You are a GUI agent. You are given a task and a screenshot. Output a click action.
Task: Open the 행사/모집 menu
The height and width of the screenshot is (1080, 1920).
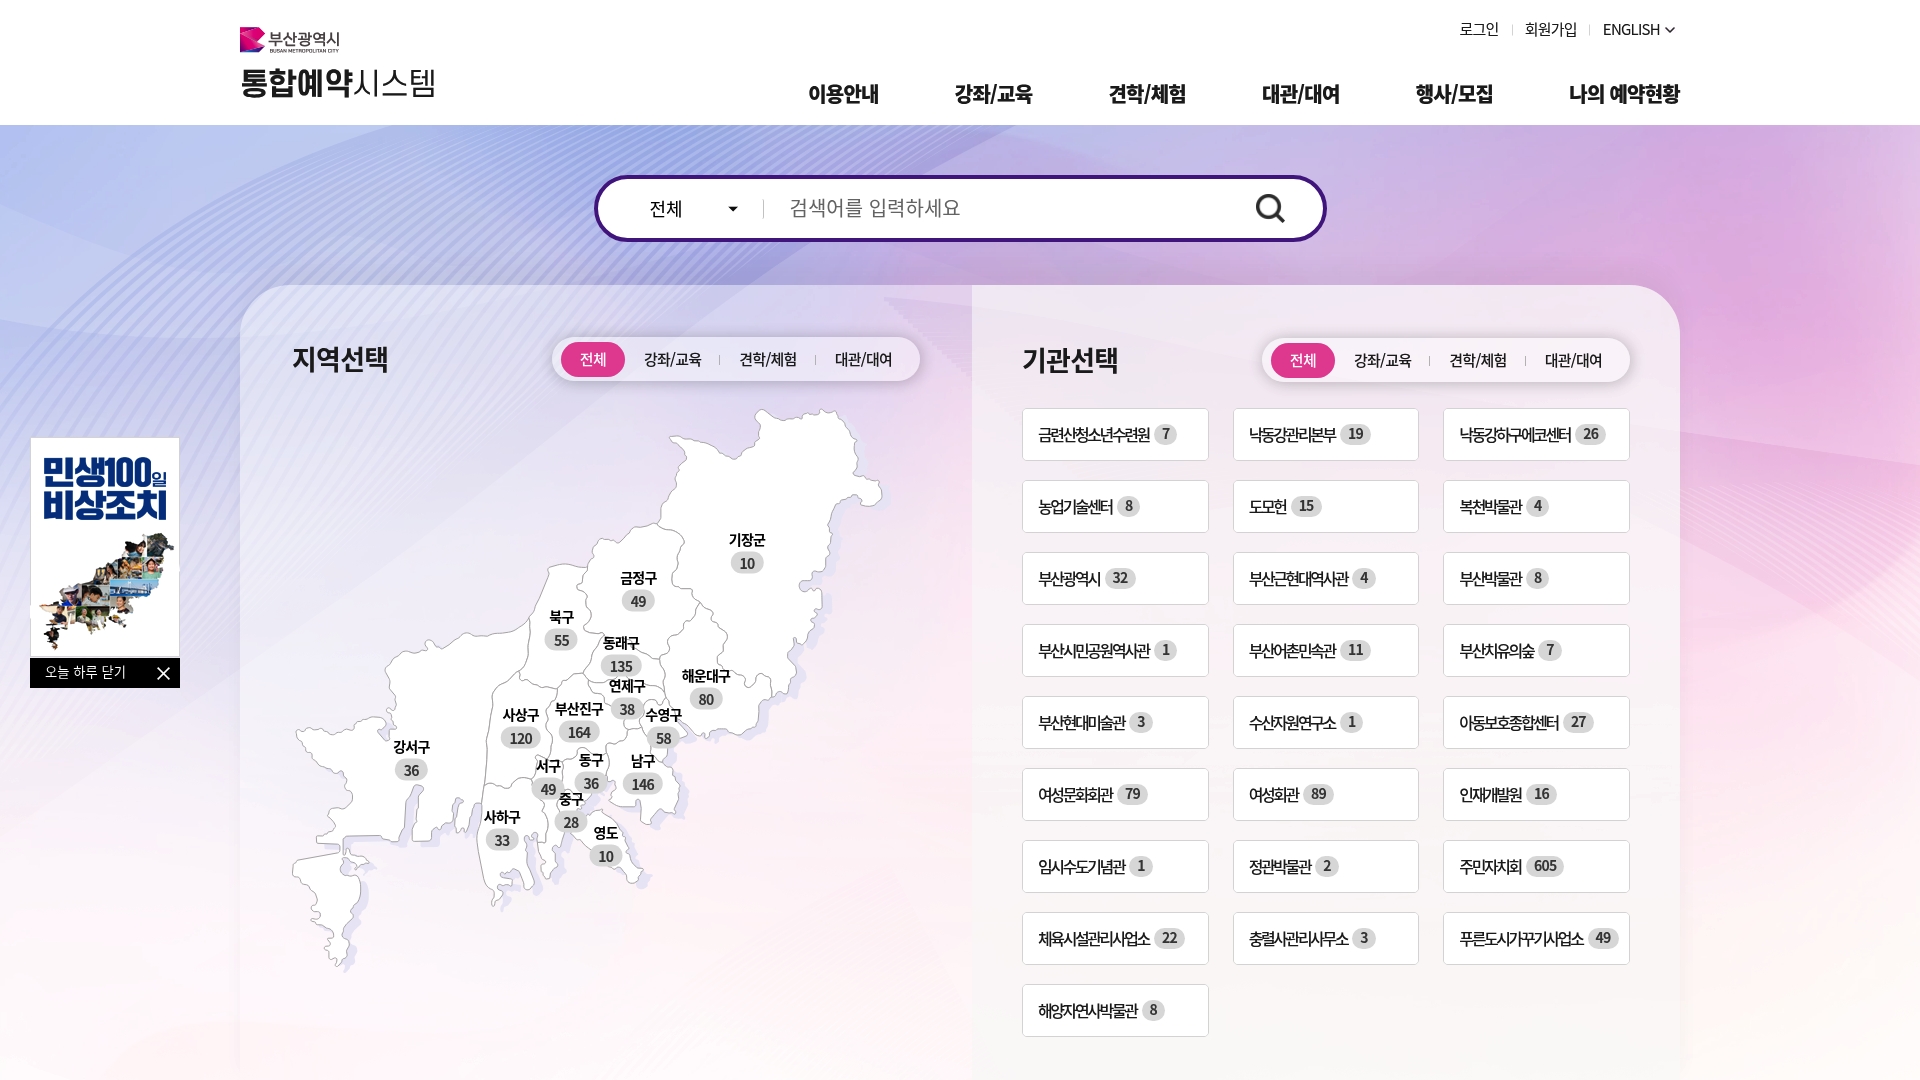tap(1454, 94)
